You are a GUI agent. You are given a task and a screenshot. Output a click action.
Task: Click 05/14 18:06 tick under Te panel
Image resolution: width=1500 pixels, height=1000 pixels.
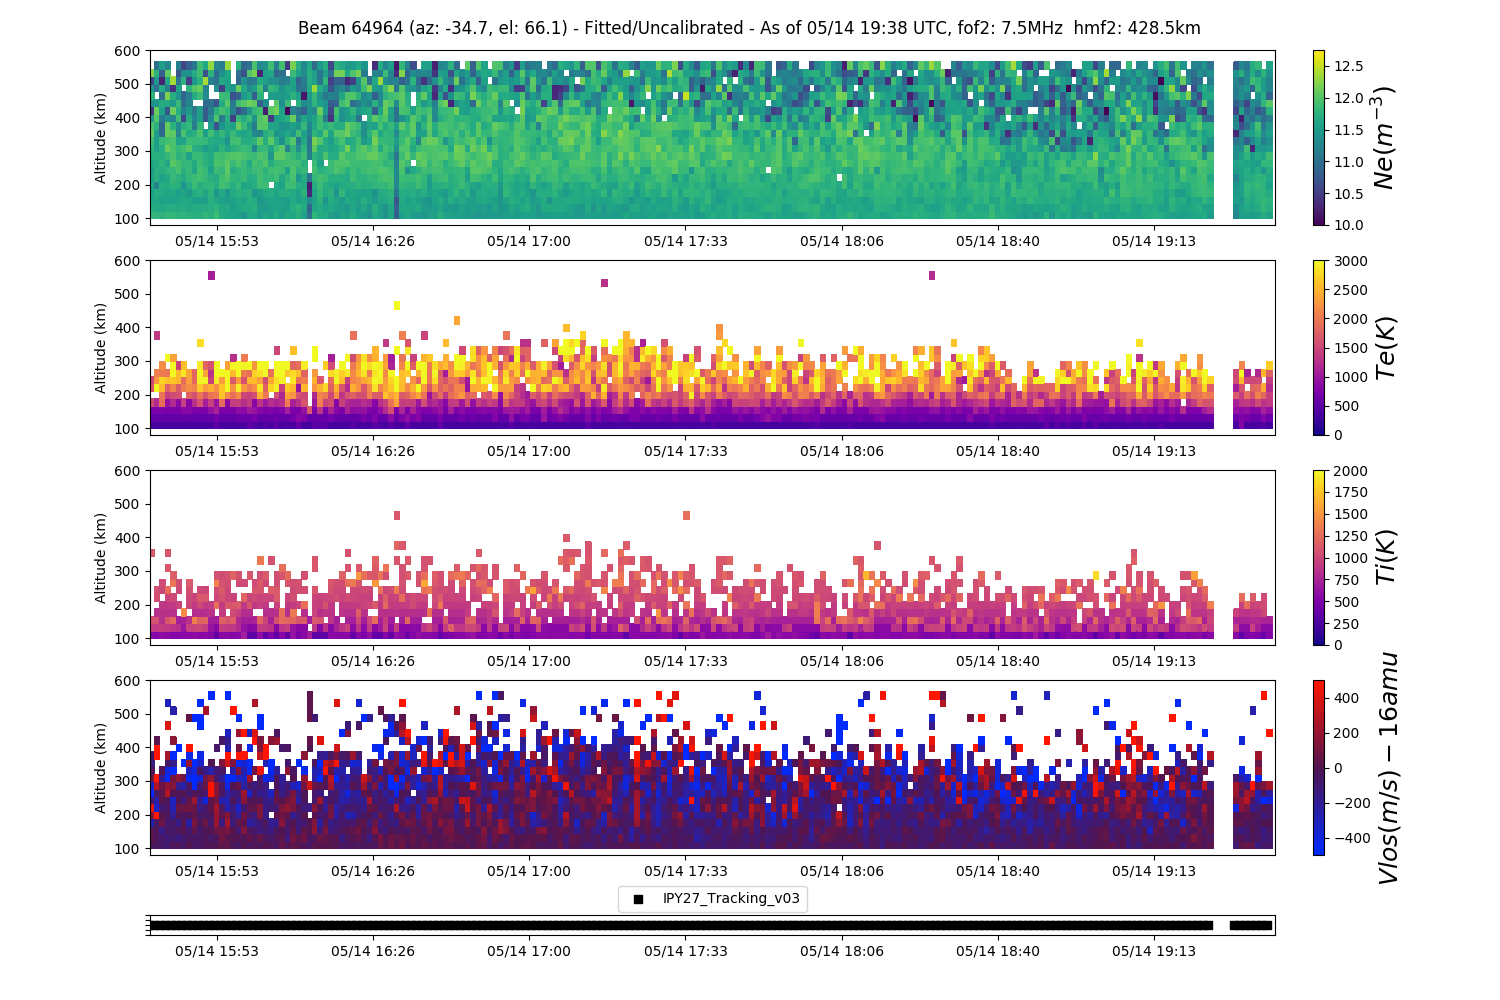[842, 451]
